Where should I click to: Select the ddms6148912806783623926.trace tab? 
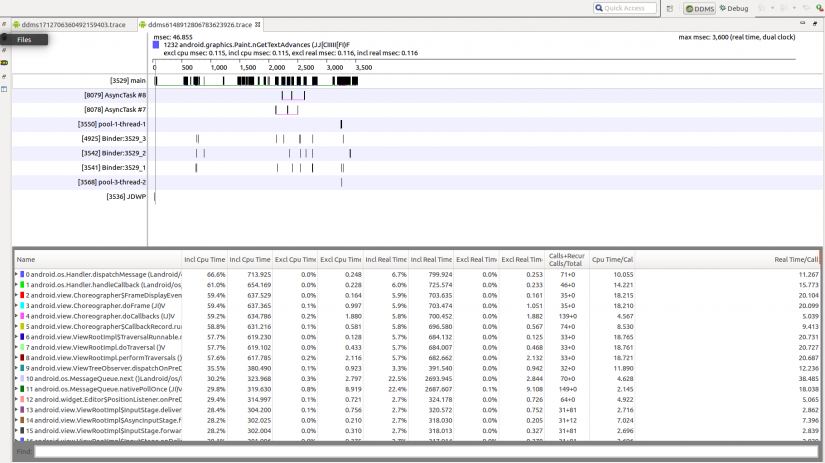198,24
